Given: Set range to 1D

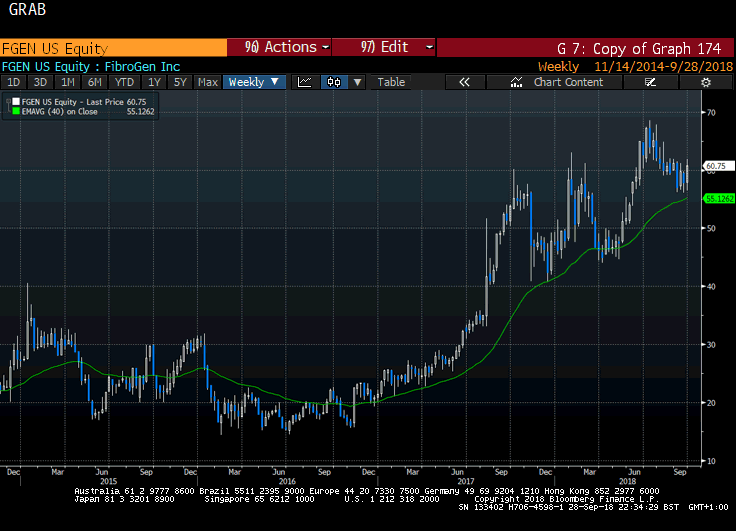Looking at the screenshot, I should point(14,82).
